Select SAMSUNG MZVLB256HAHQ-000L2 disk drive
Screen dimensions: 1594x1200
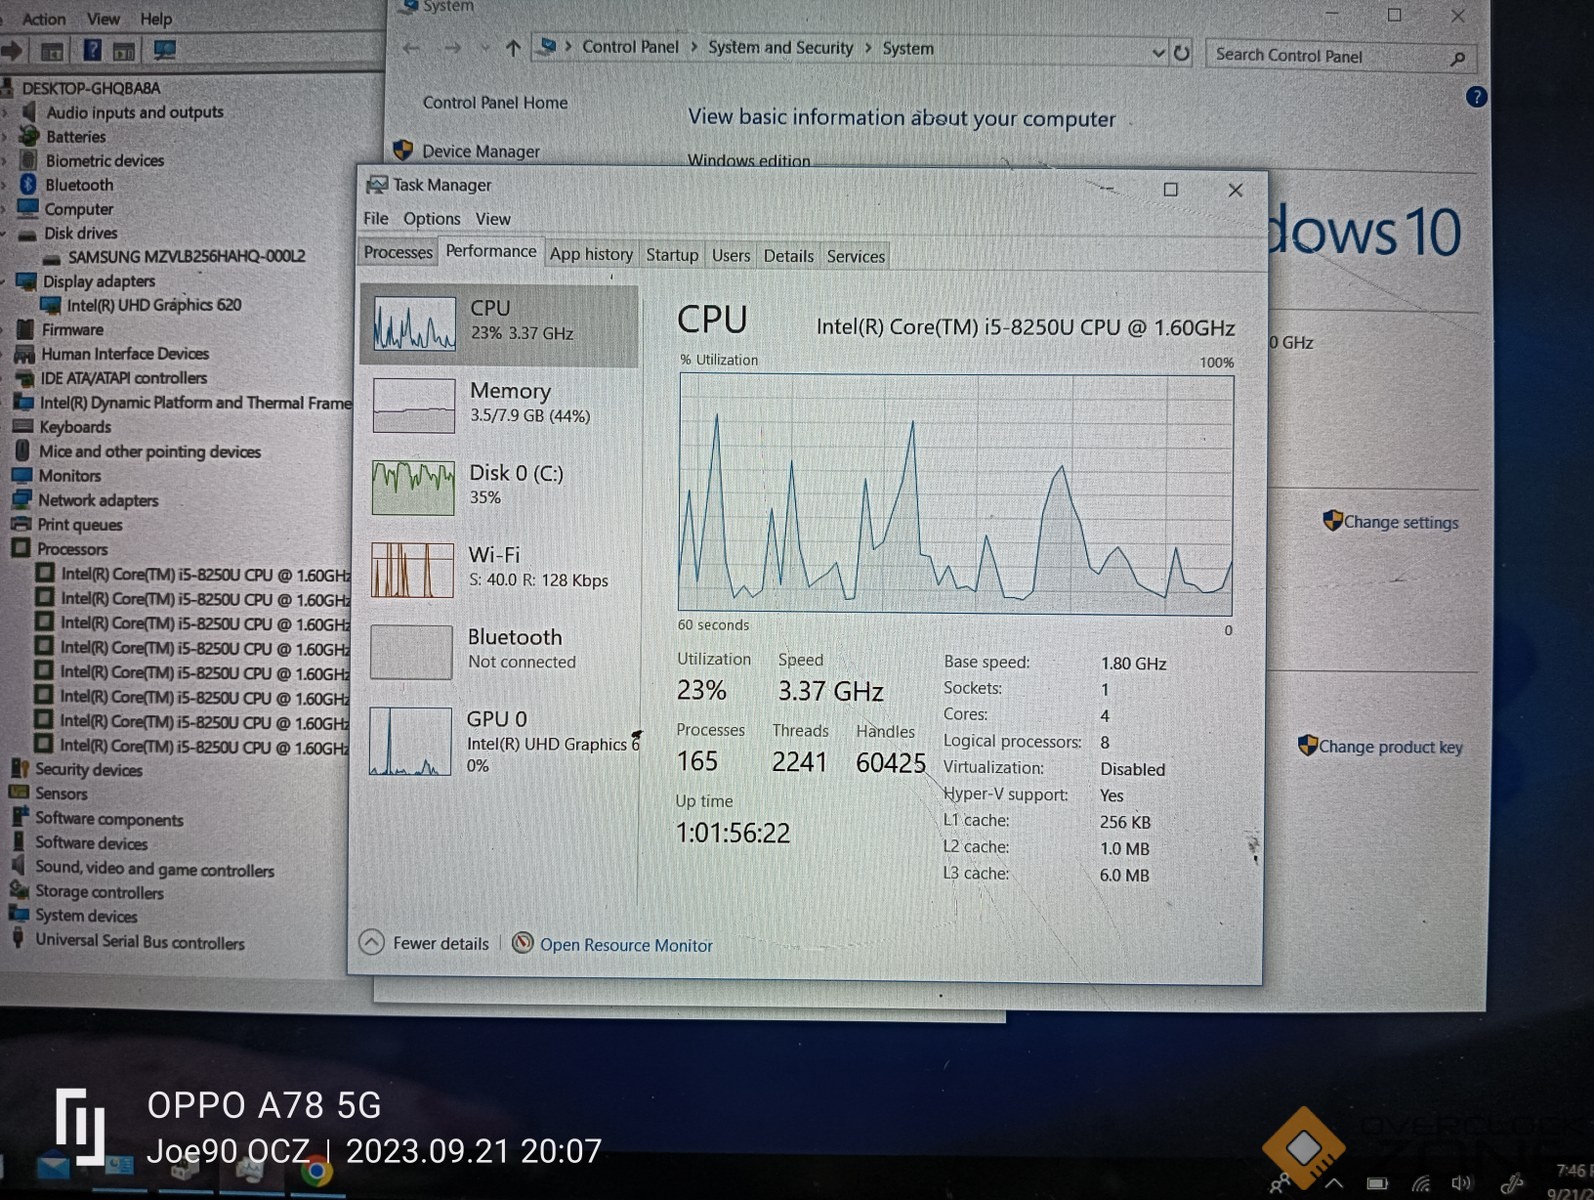point(187,257)
